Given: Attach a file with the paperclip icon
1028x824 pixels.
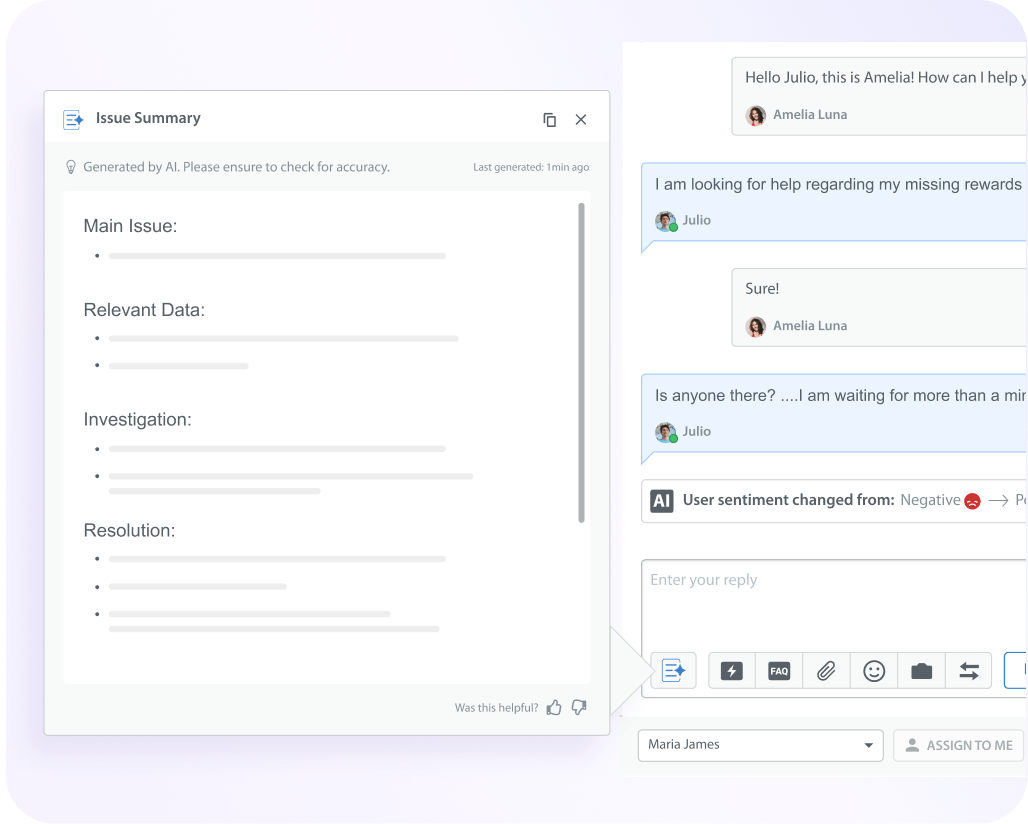Looking at the screenshot, I should tap(826, 671).
